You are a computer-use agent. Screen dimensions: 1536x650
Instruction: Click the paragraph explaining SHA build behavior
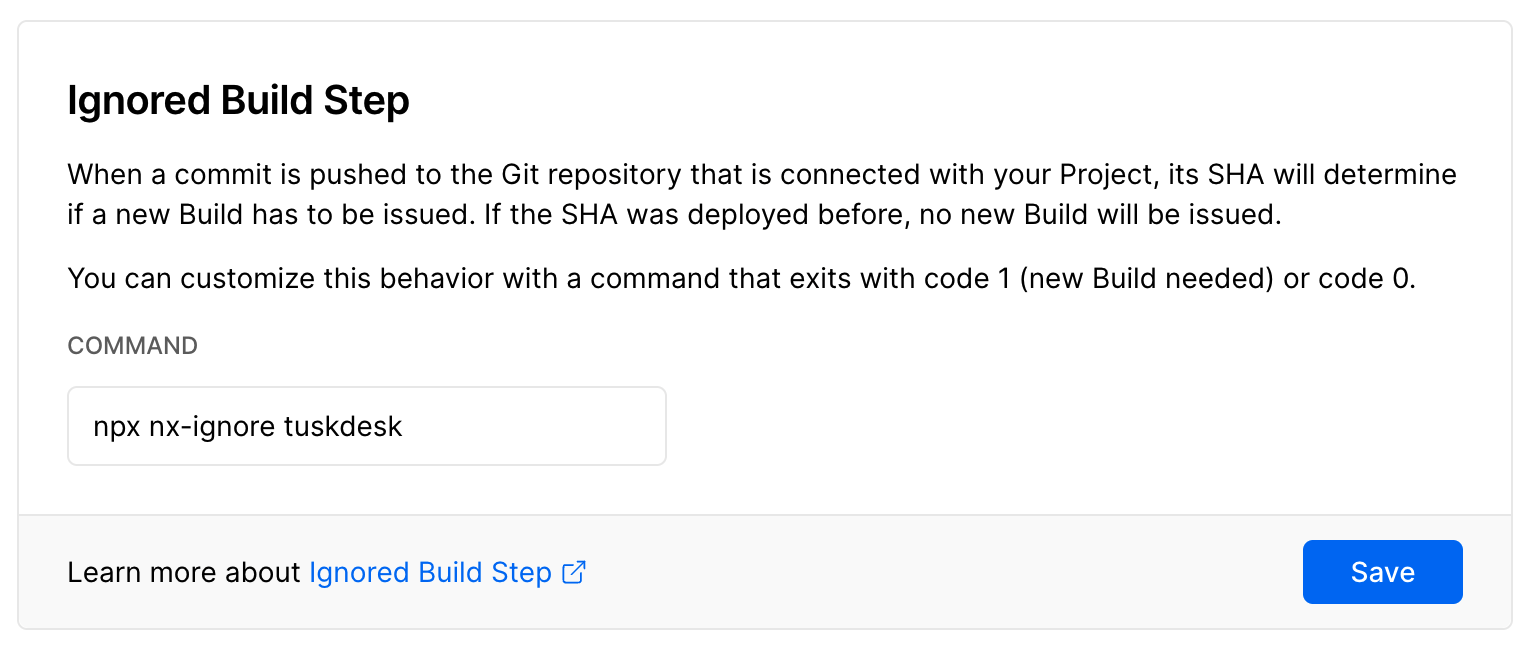(x=760, y=194)
